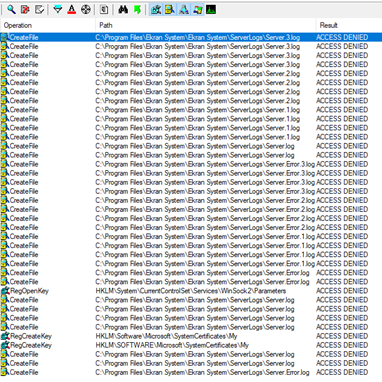
Task: Click the Find binoculars icon
Action: pyautogui.click(x=123, y=10)
